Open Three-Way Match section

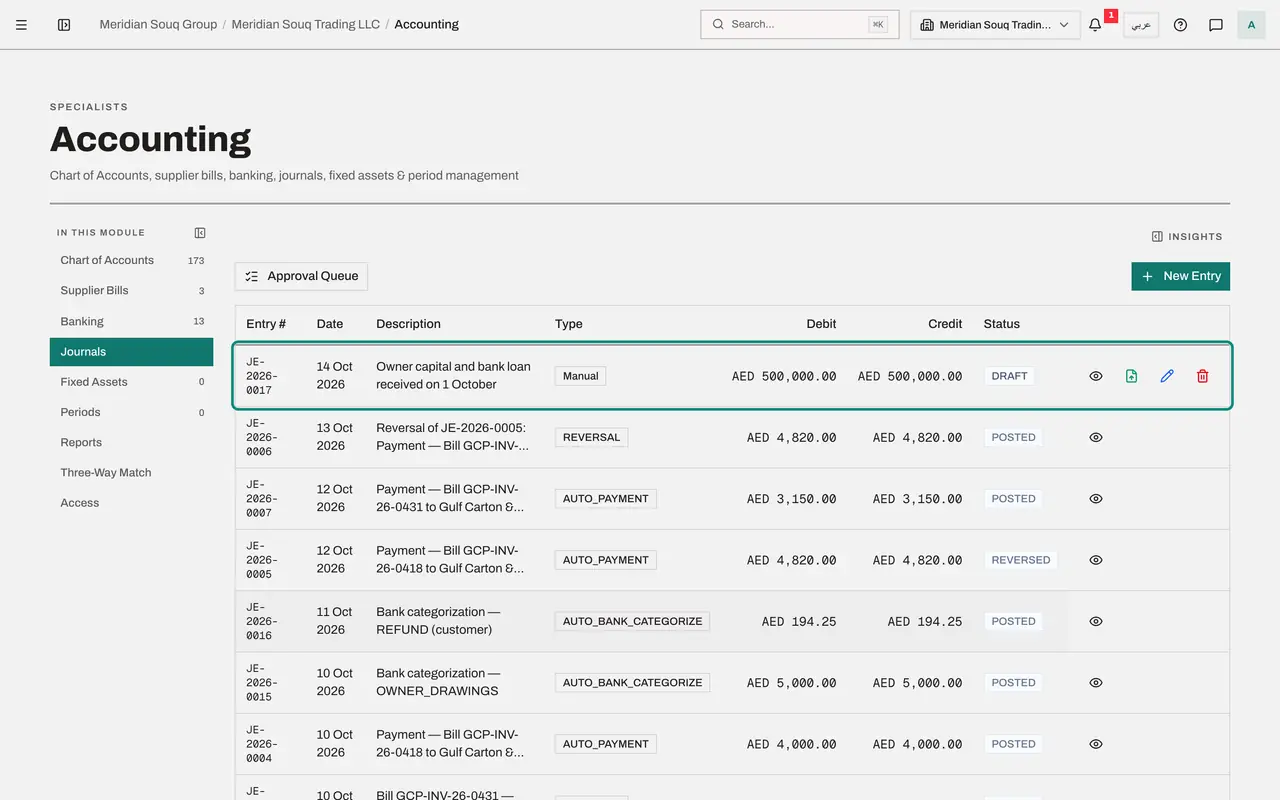click(x=131, y=473)
